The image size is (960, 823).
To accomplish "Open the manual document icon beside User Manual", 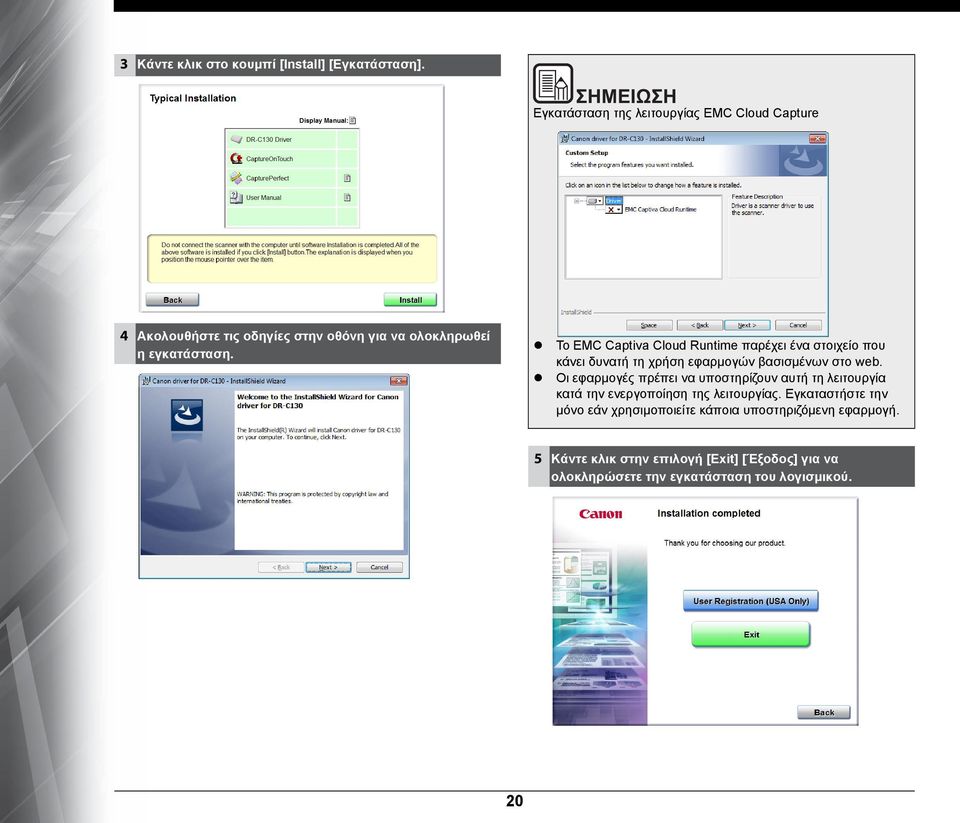I will 347,198.
